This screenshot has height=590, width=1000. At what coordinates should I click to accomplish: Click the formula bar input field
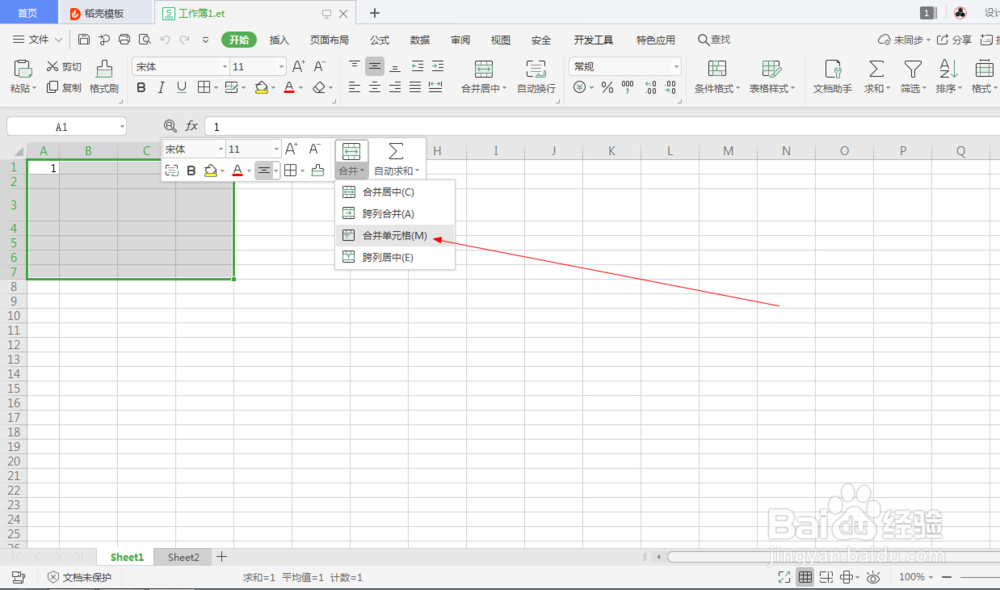tap(602, 126)
